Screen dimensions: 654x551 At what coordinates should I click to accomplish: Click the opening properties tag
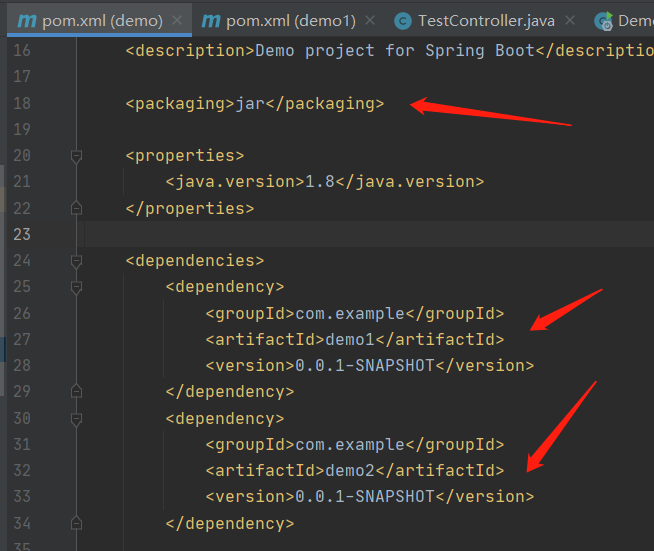[x=184, y=156]
